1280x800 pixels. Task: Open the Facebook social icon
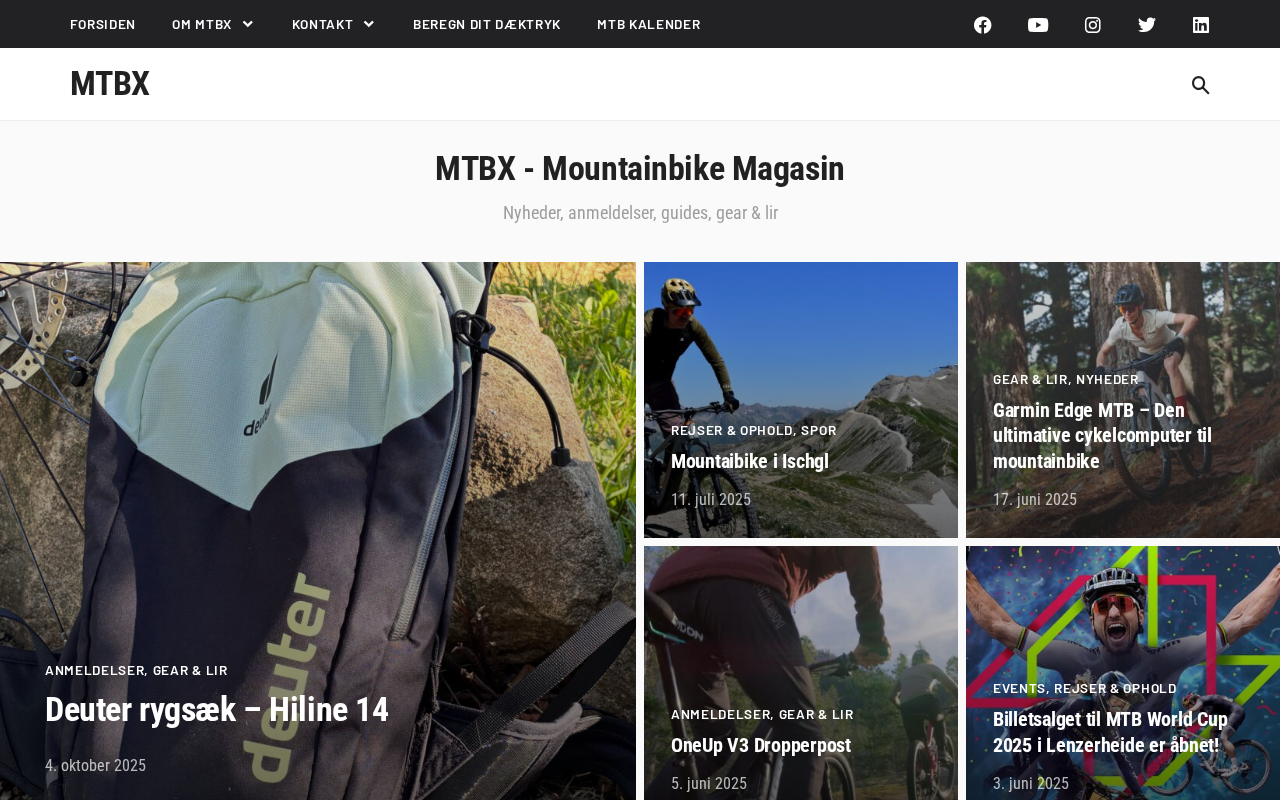tap(983, 25)
